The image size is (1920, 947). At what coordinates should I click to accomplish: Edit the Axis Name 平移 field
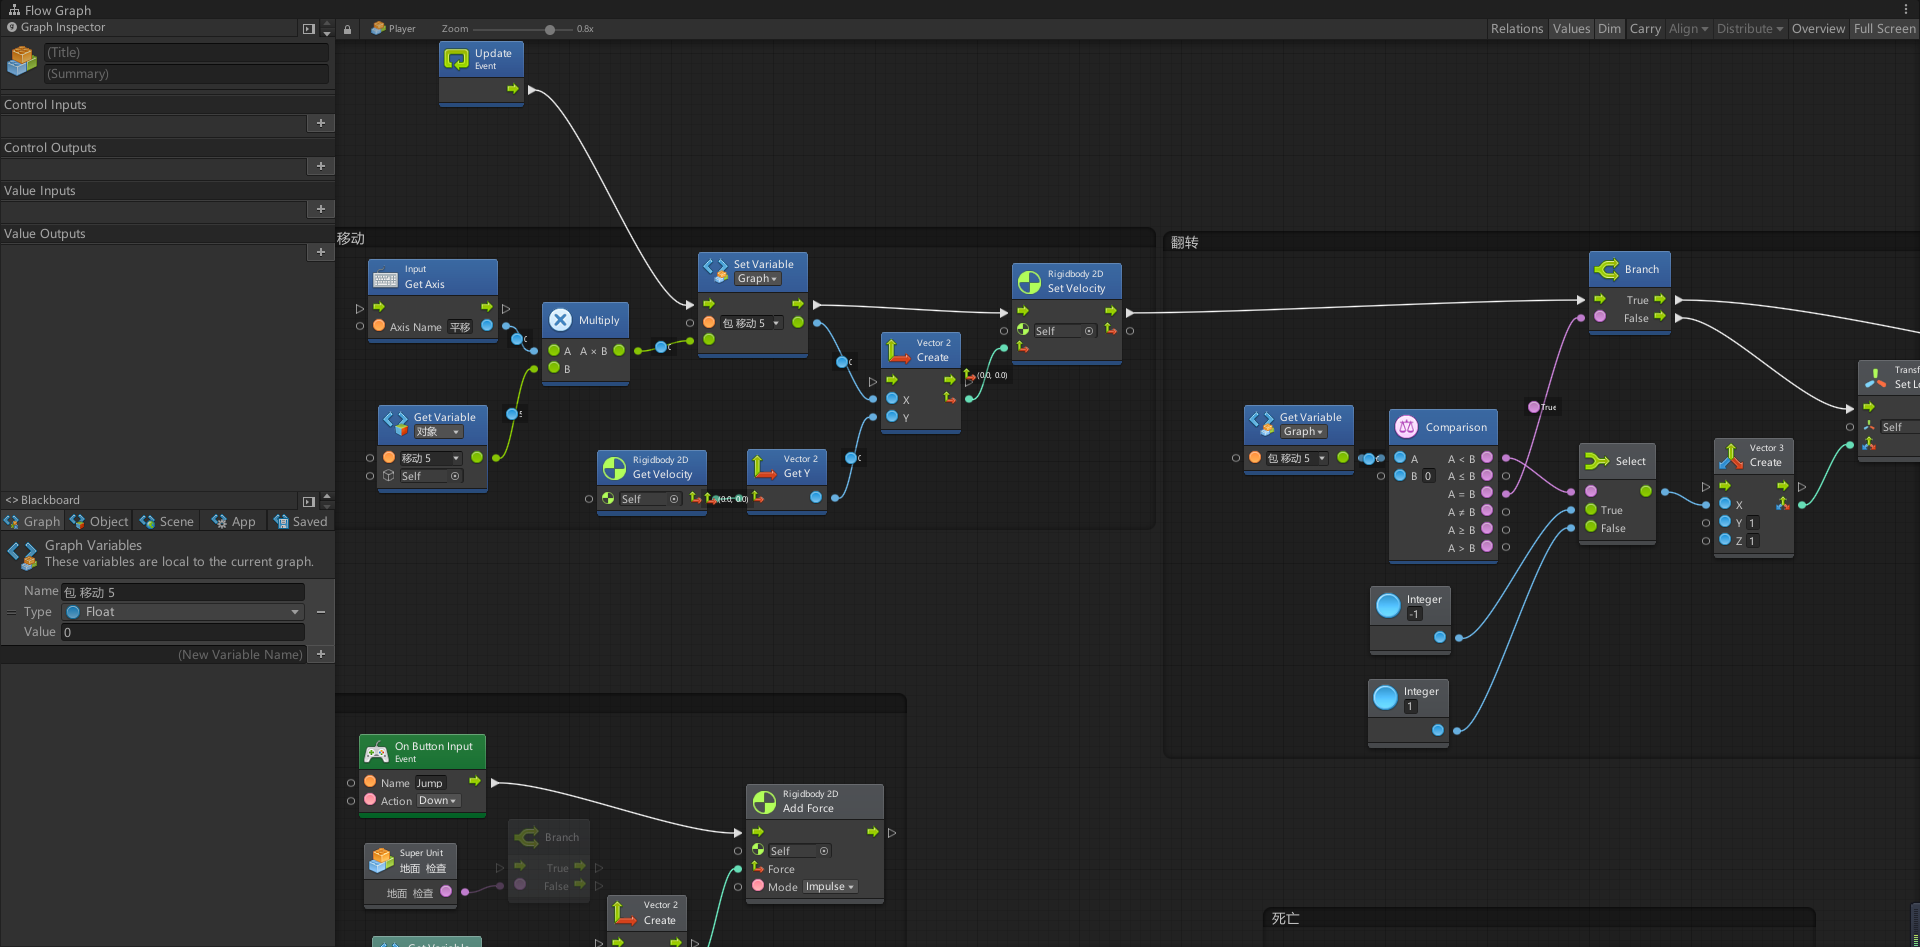coord(460,327)
